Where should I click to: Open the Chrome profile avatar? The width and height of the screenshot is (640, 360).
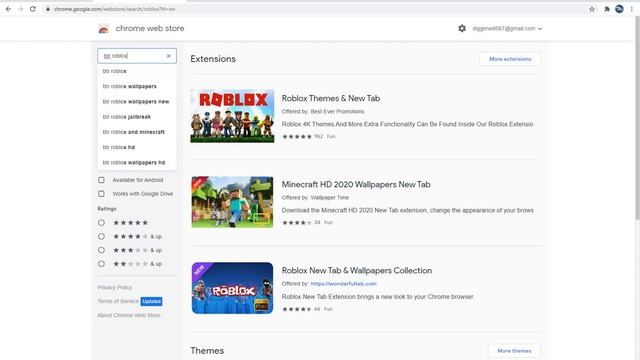click(619, 9)
